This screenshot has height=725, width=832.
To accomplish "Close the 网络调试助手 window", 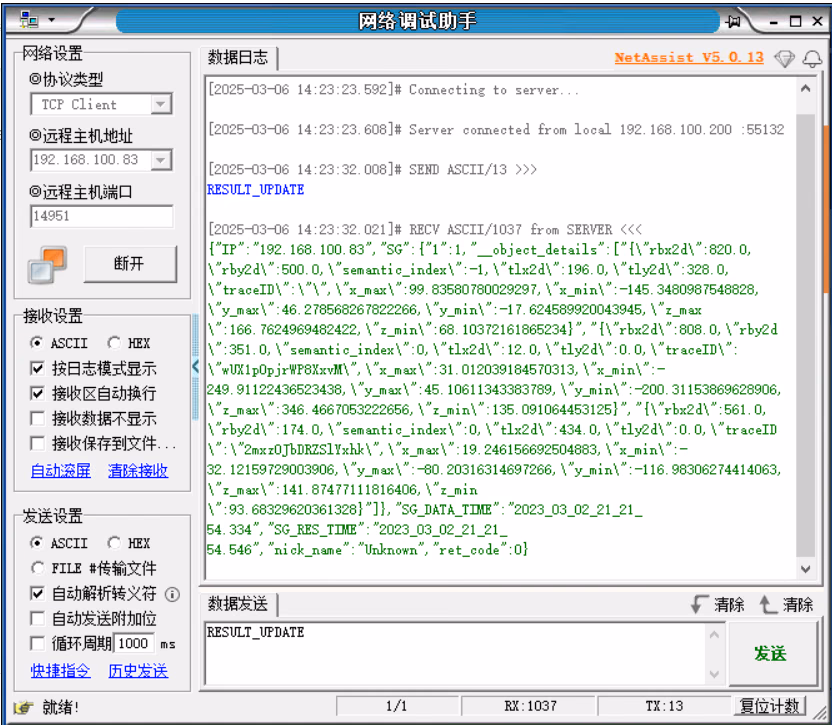I will click(x=817, y=21).
